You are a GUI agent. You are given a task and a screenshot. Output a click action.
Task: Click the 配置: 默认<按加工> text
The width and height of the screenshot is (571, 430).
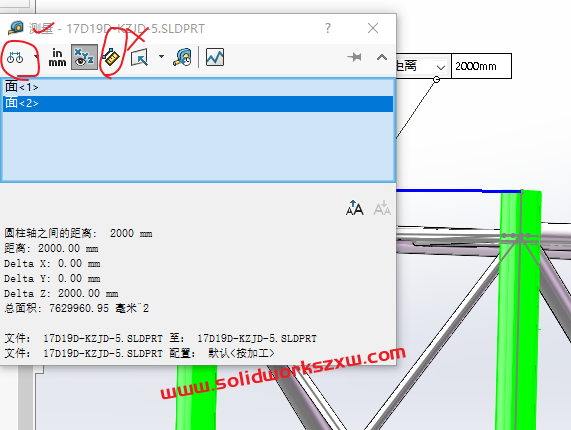(222, 353)
